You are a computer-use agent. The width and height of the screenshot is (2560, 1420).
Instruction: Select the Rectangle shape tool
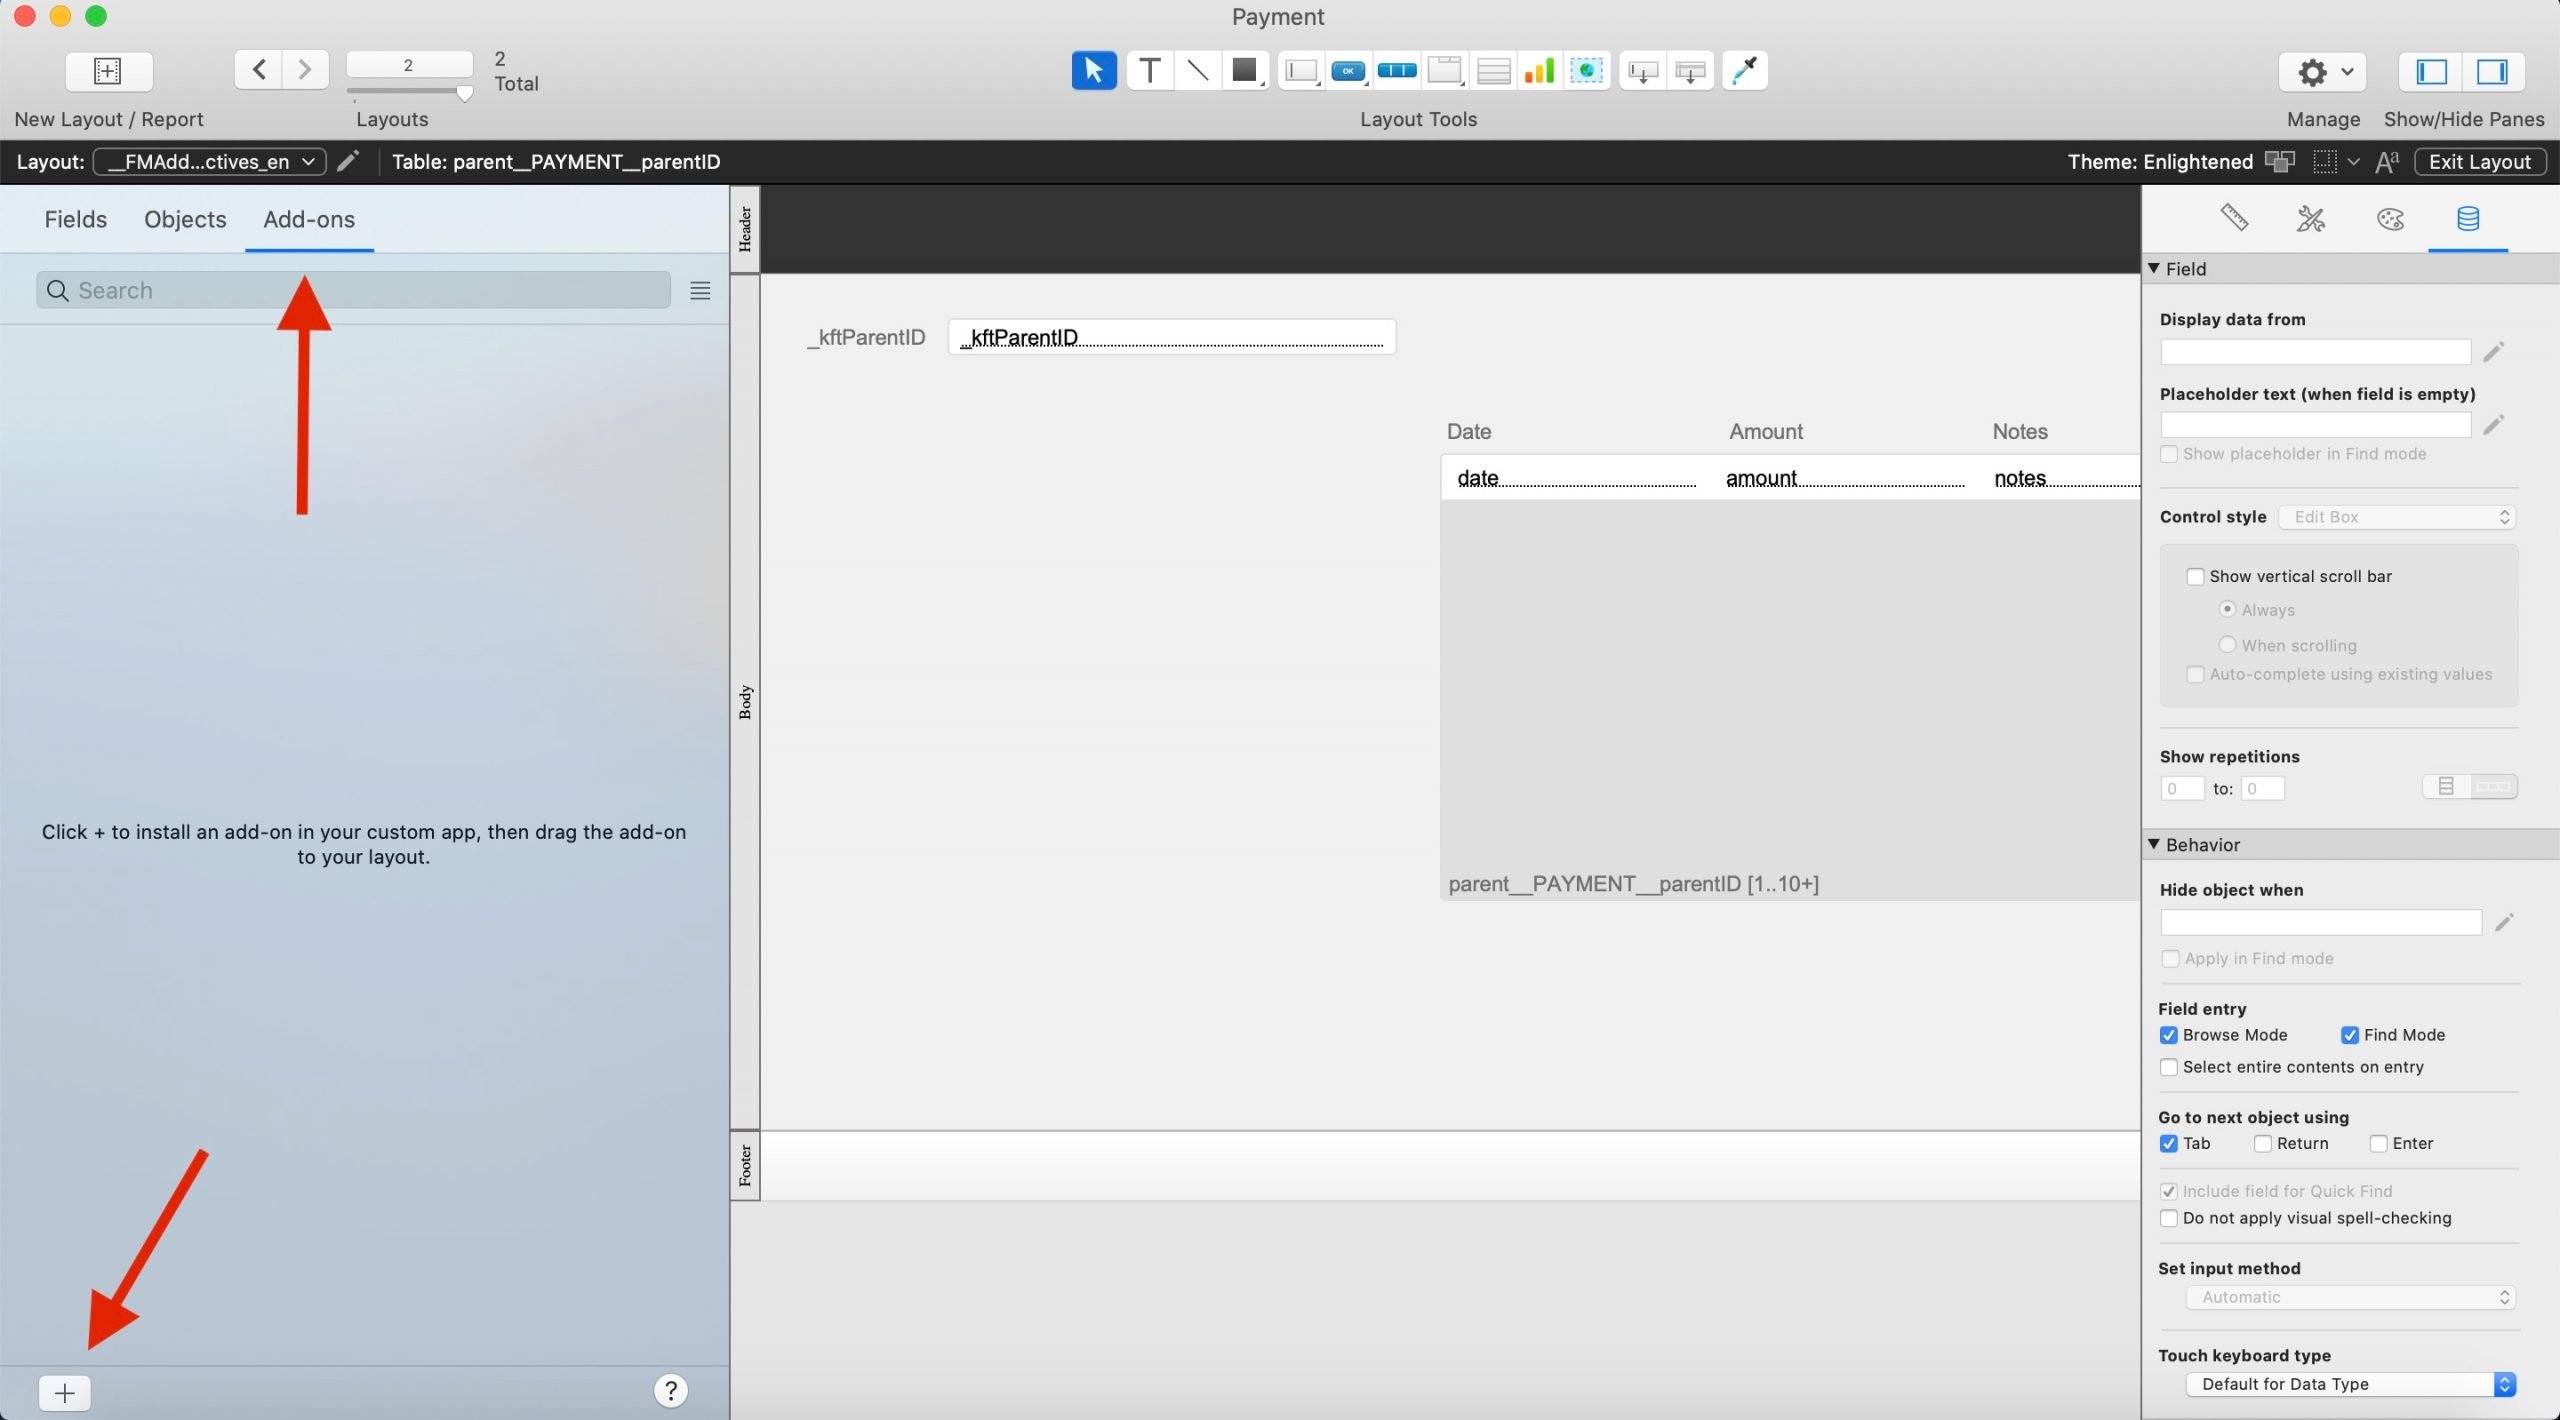pos(1245,71)
